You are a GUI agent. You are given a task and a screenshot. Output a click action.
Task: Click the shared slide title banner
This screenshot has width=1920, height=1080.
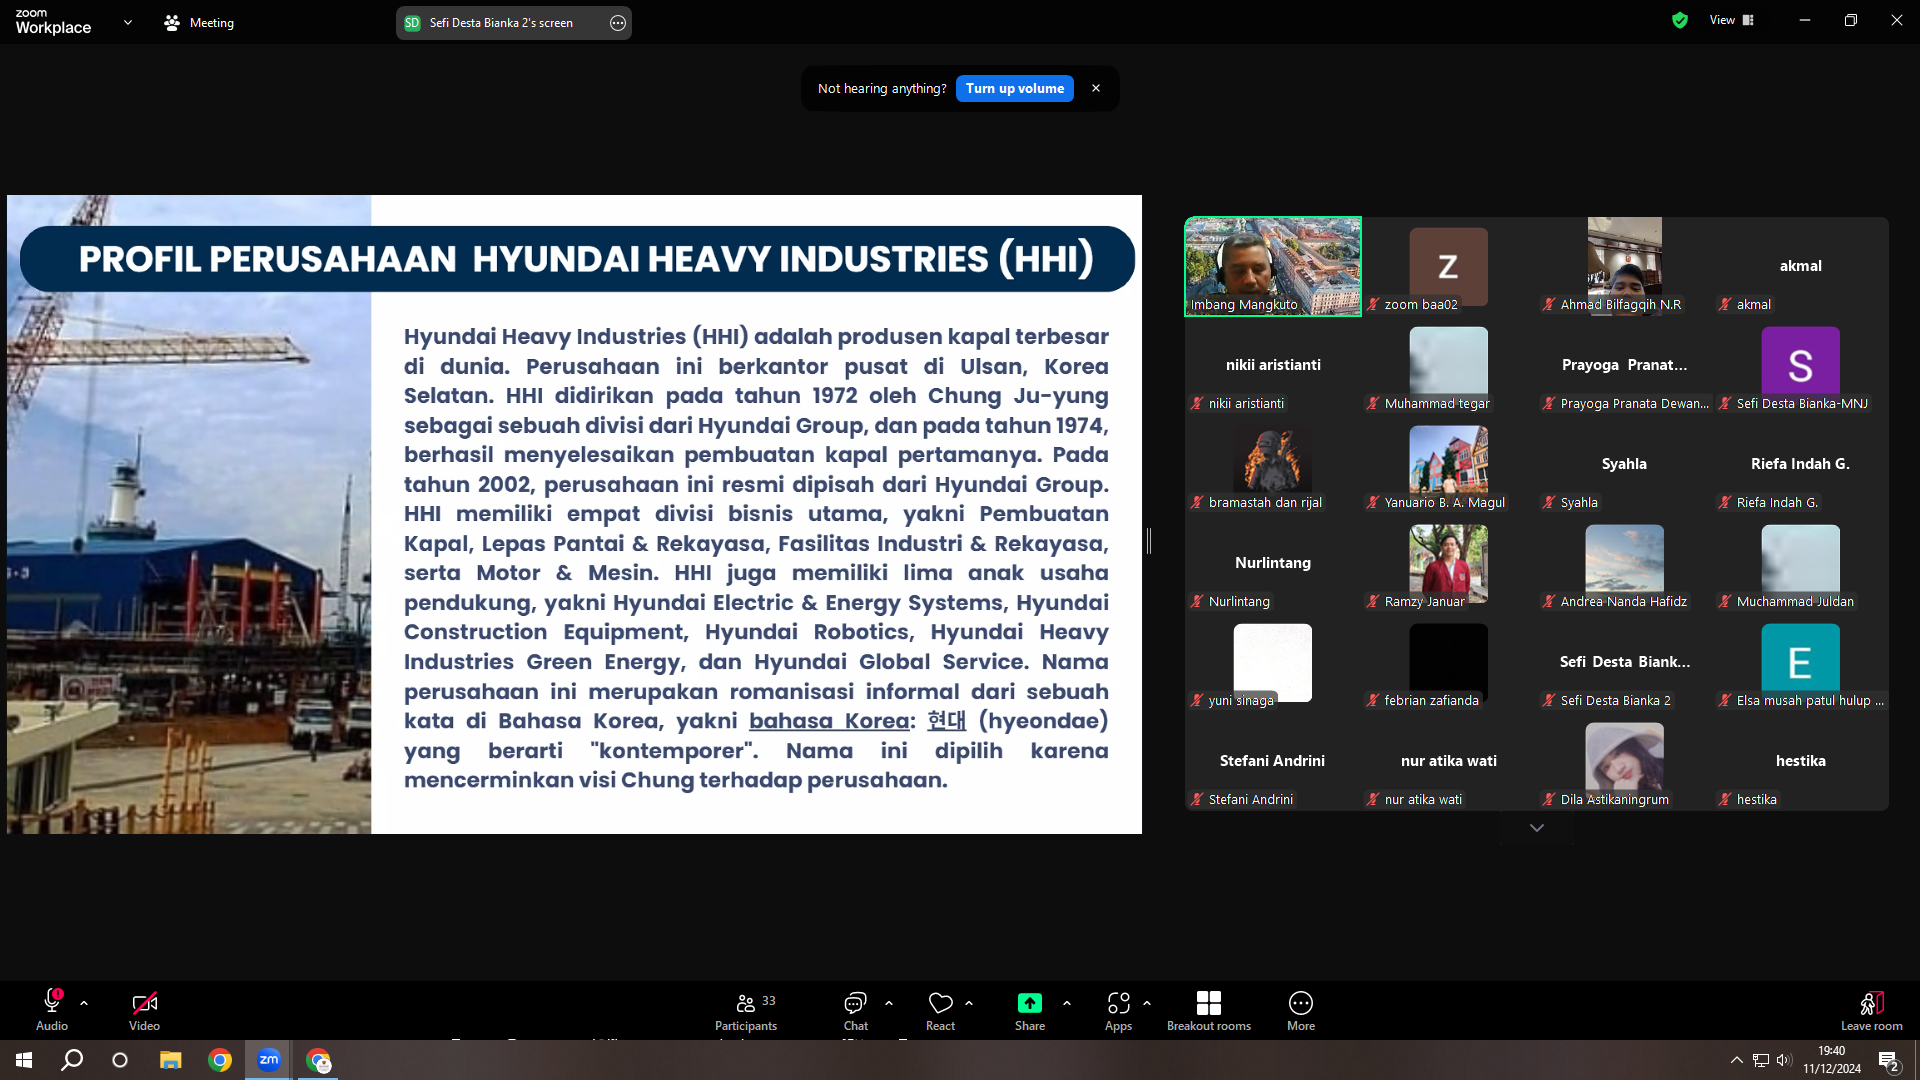point(577,259)
